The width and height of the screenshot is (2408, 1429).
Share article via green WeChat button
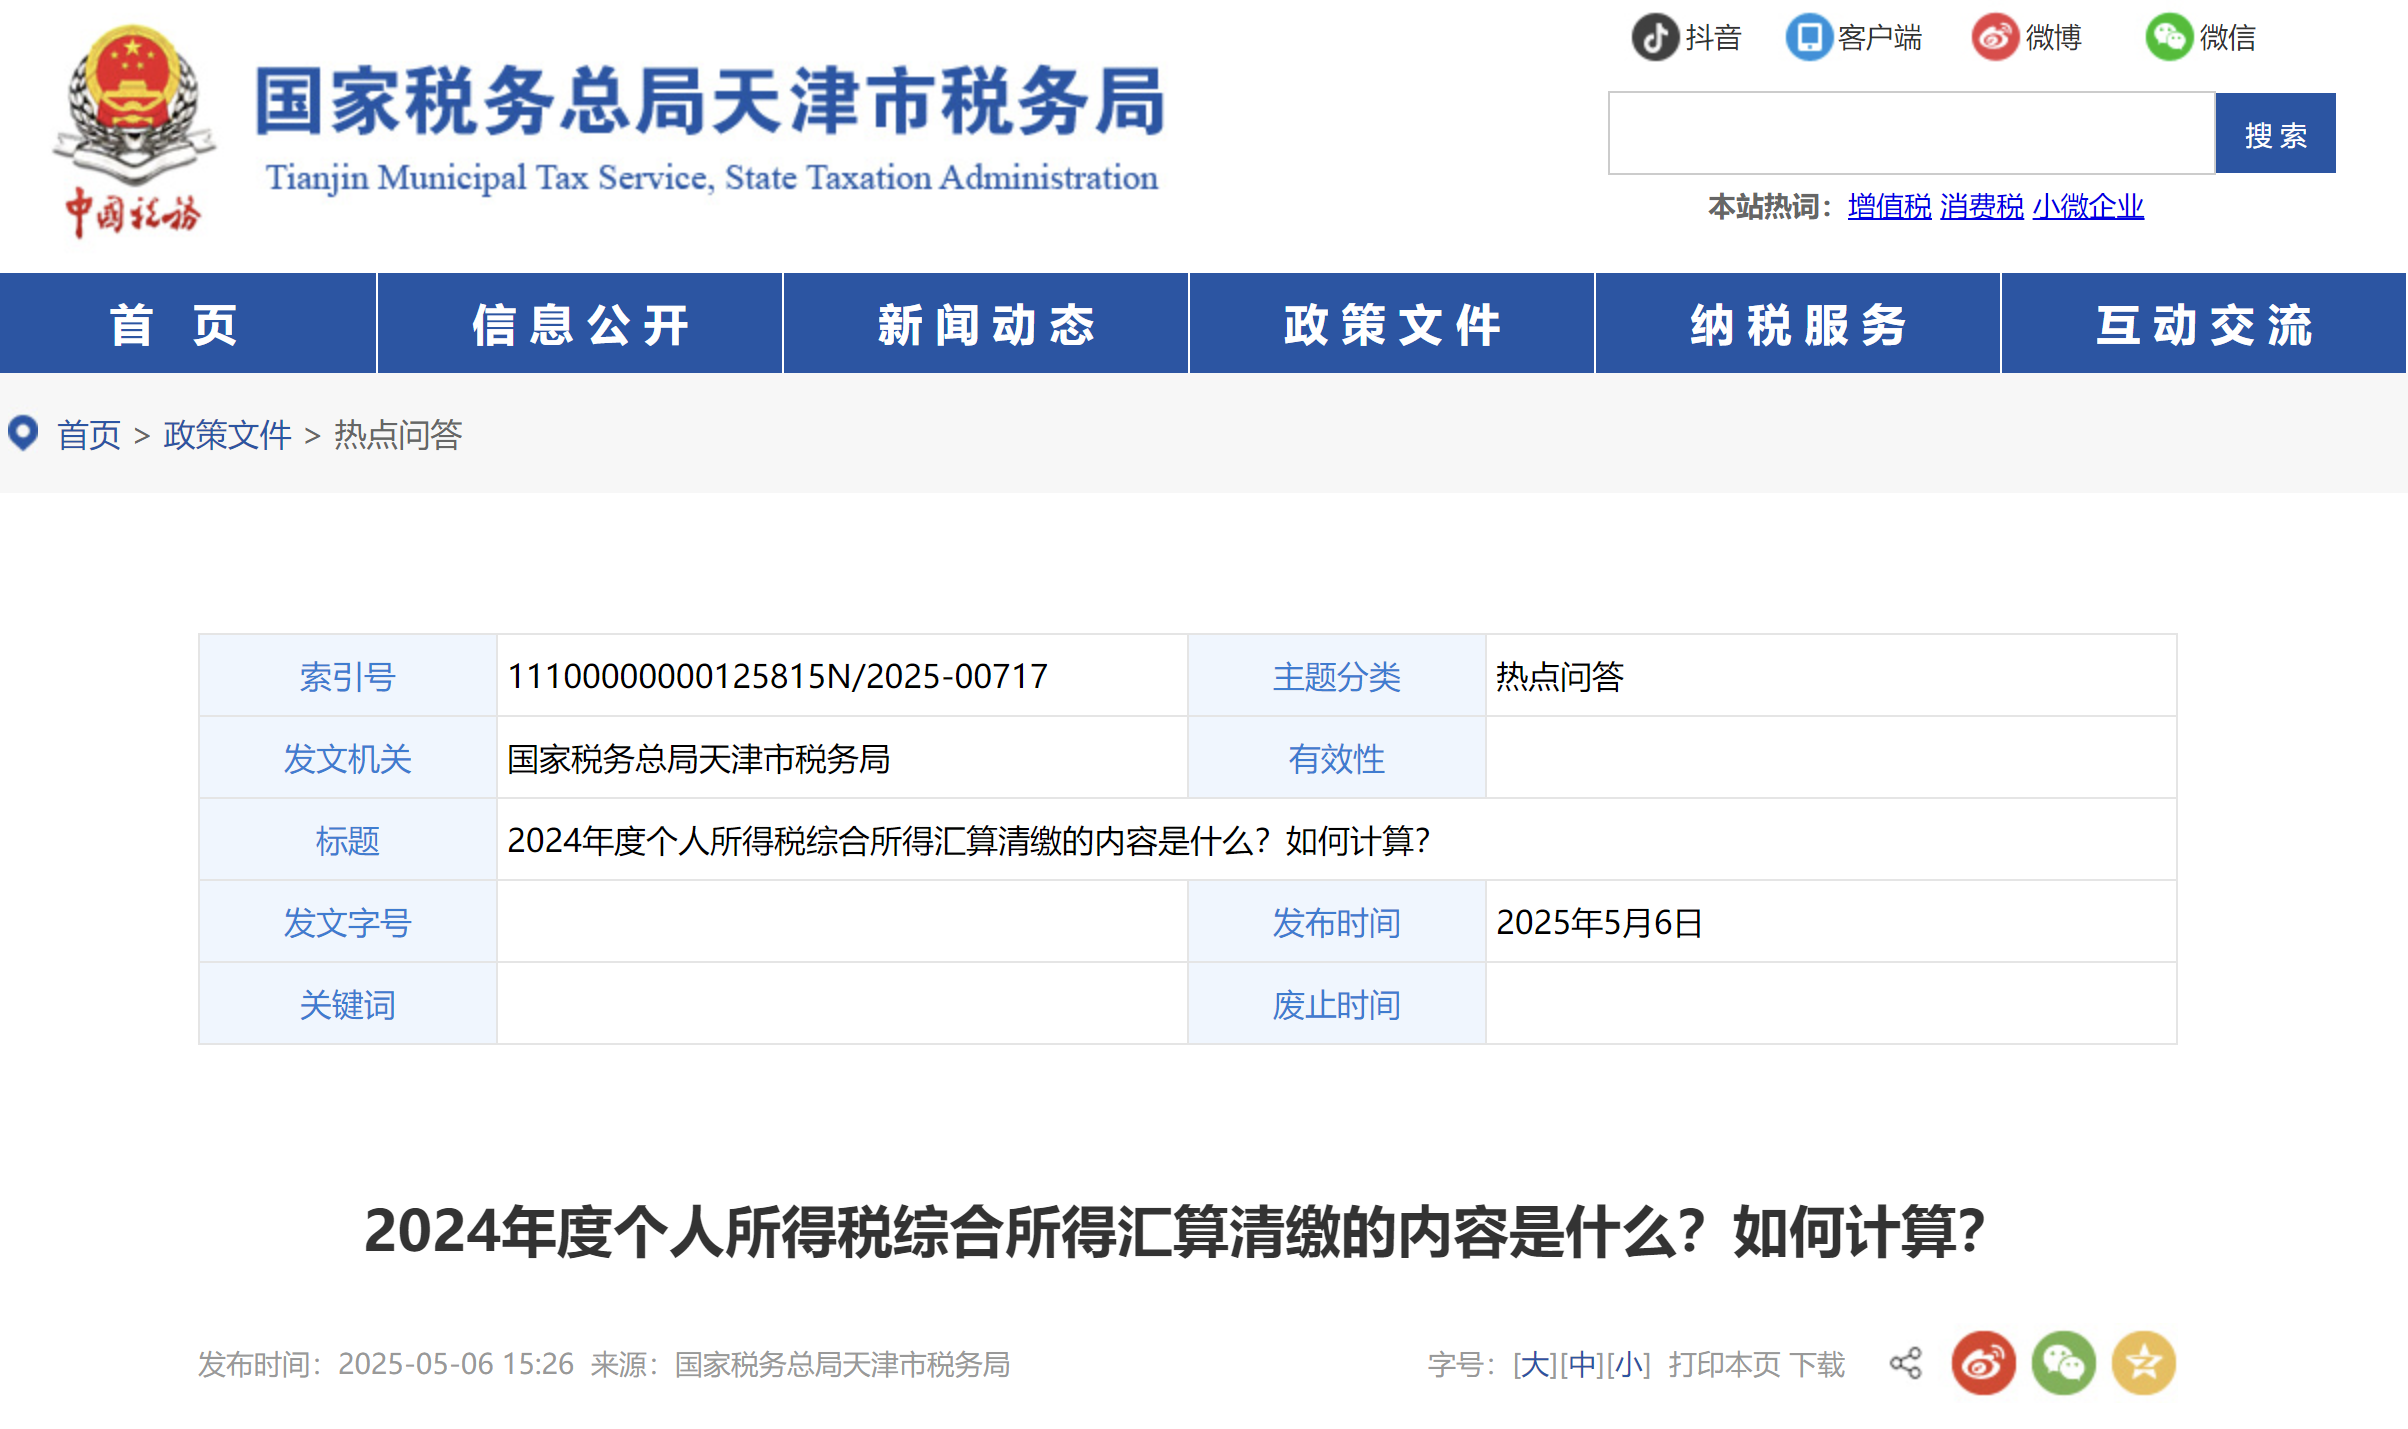point(2063,1363)
